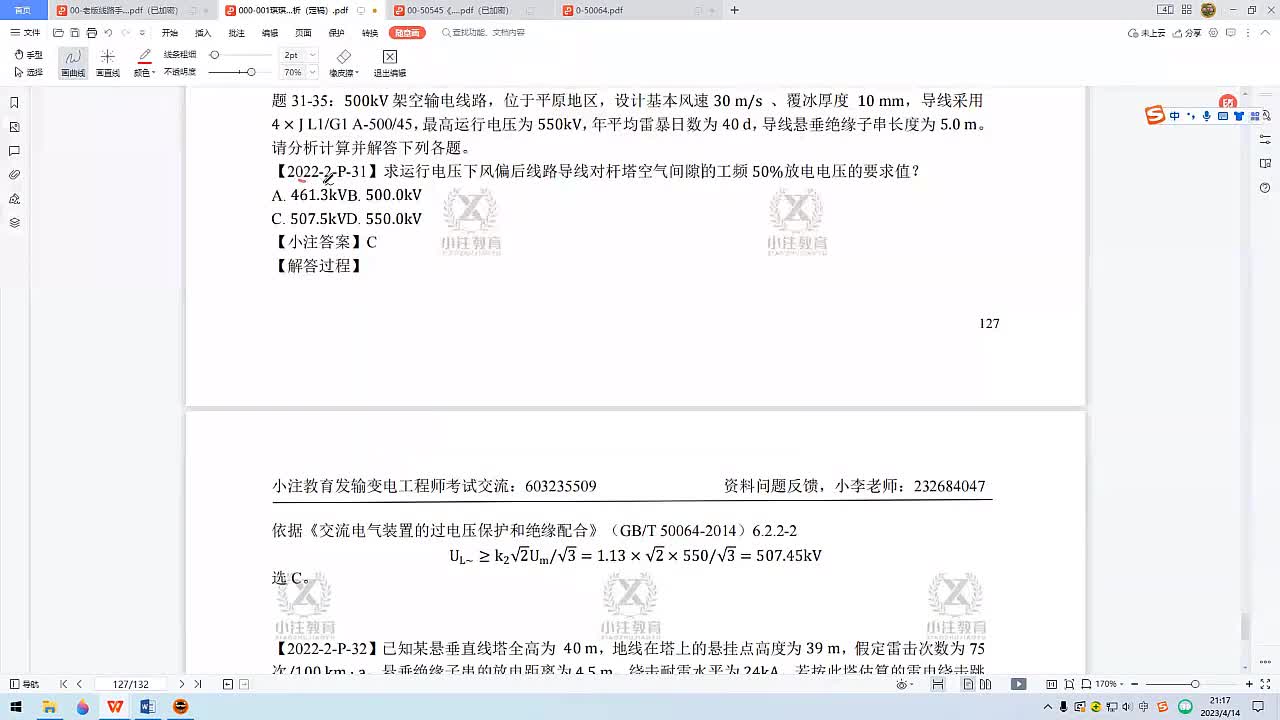Switch to 选择 selection mode
Viewport: 1280px width, 720px height.
pos(28,72)
